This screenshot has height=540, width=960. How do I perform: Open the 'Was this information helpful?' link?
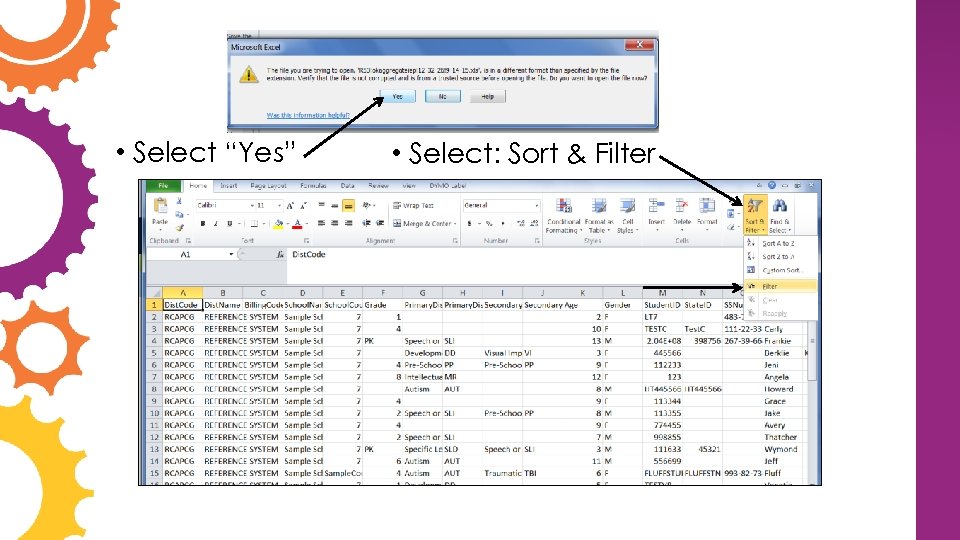tap(308, 115)
